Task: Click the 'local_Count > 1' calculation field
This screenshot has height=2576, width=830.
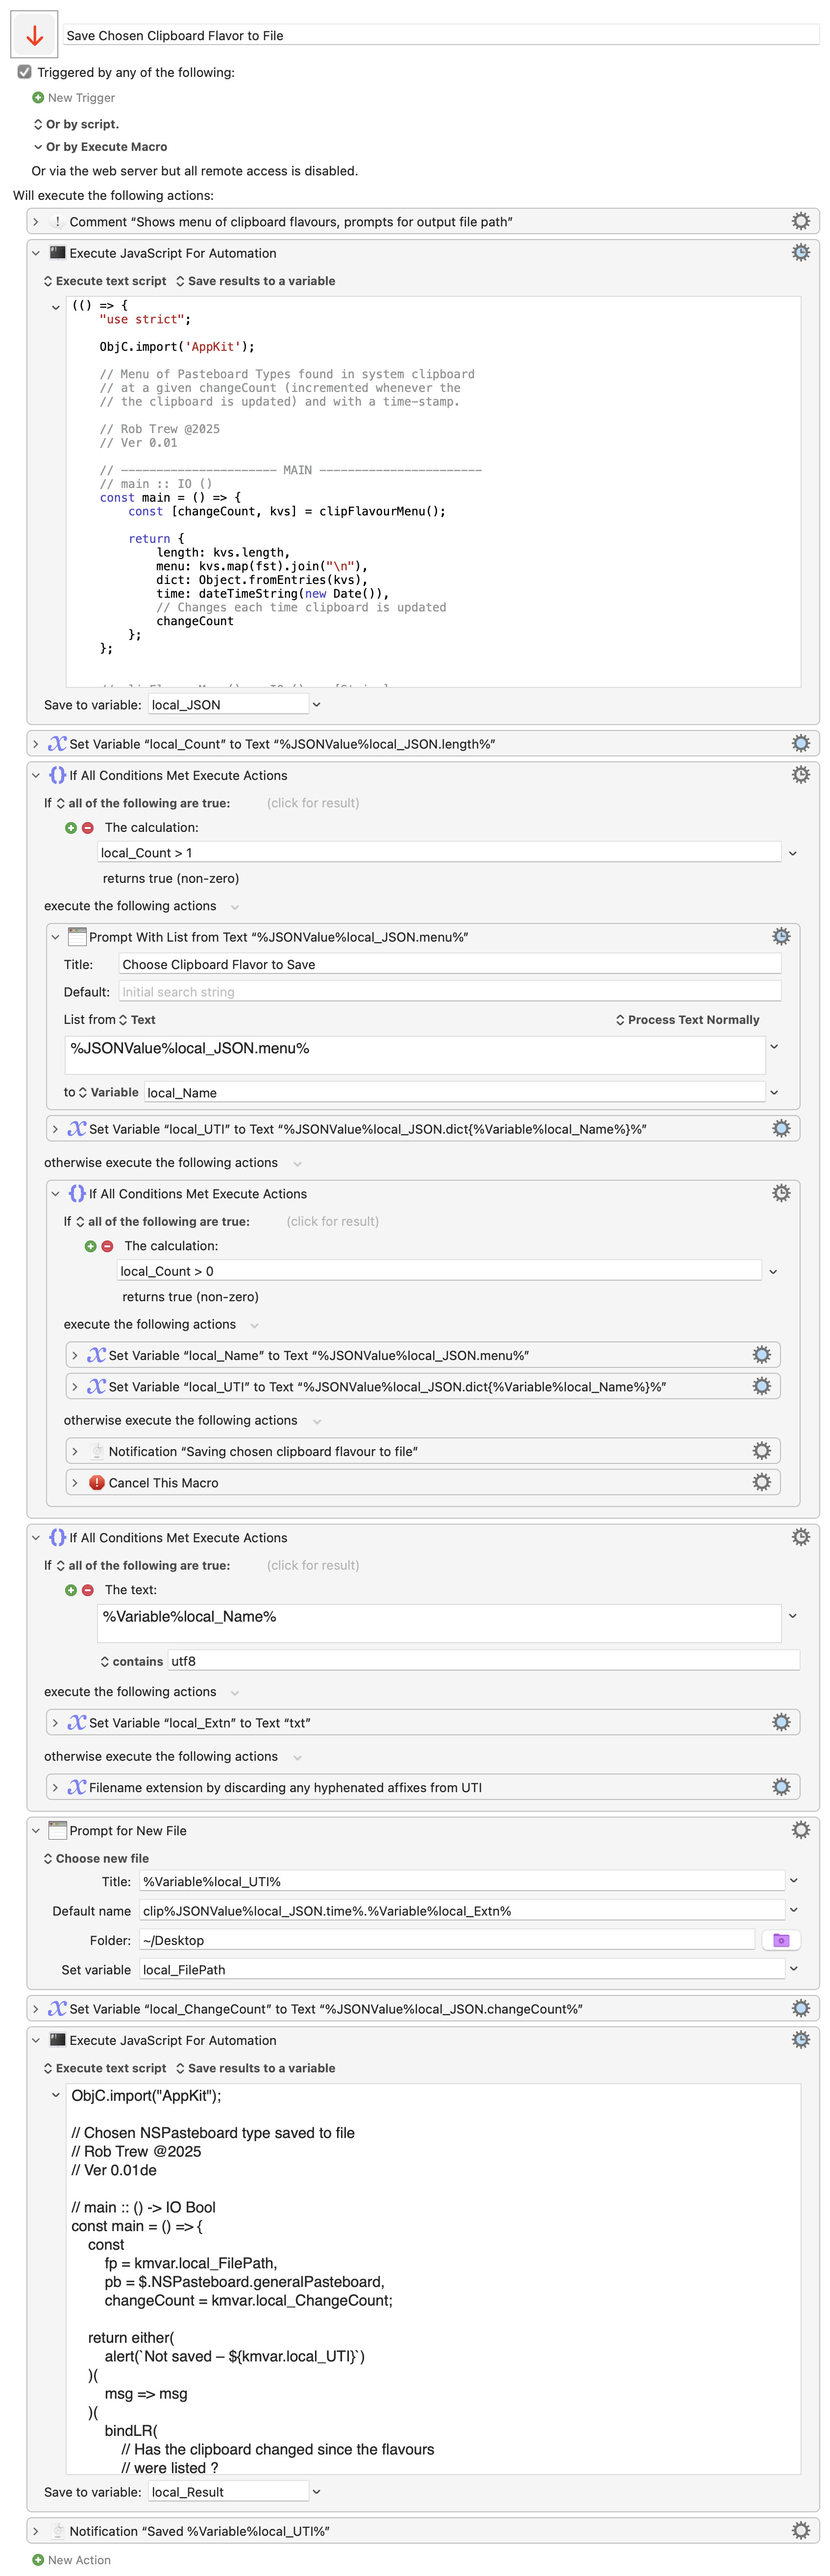Action: 439,852
